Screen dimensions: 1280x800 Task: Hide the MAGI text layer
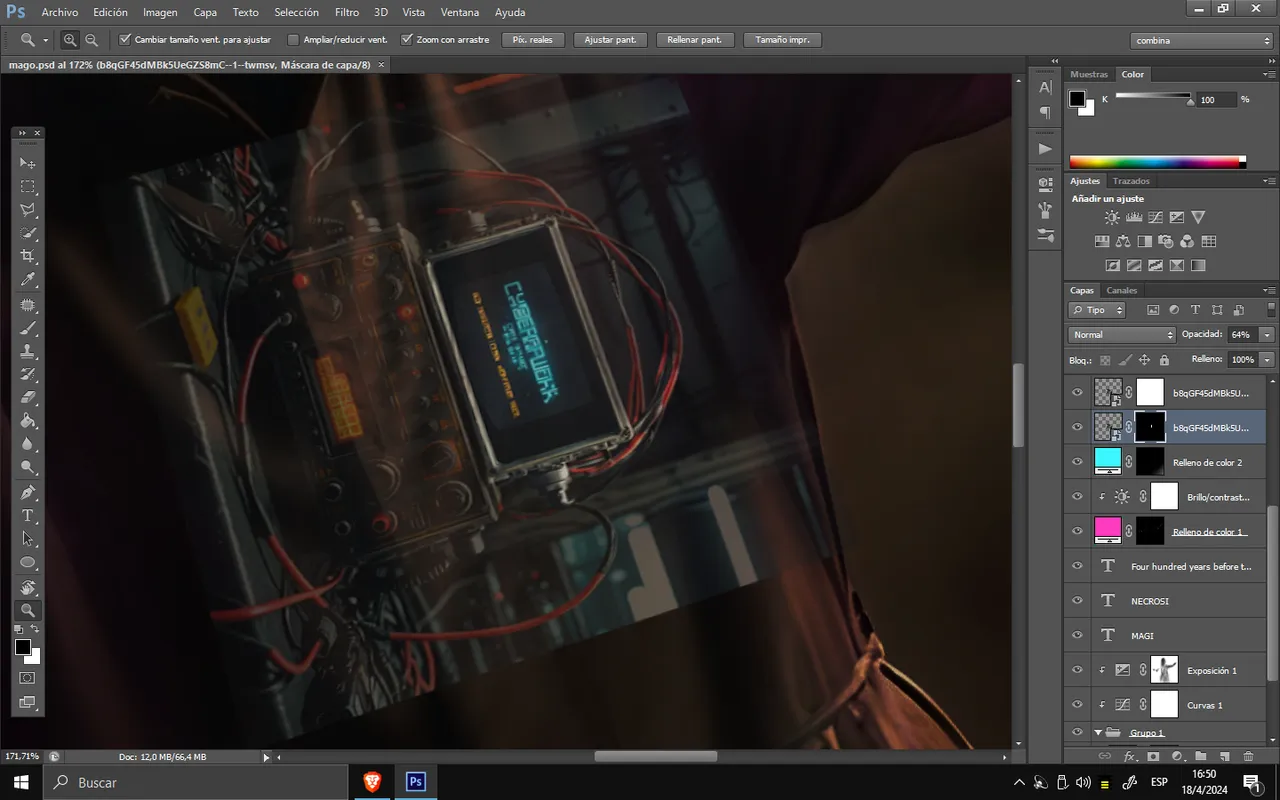pyautogui.click(x=1077, y=635)
